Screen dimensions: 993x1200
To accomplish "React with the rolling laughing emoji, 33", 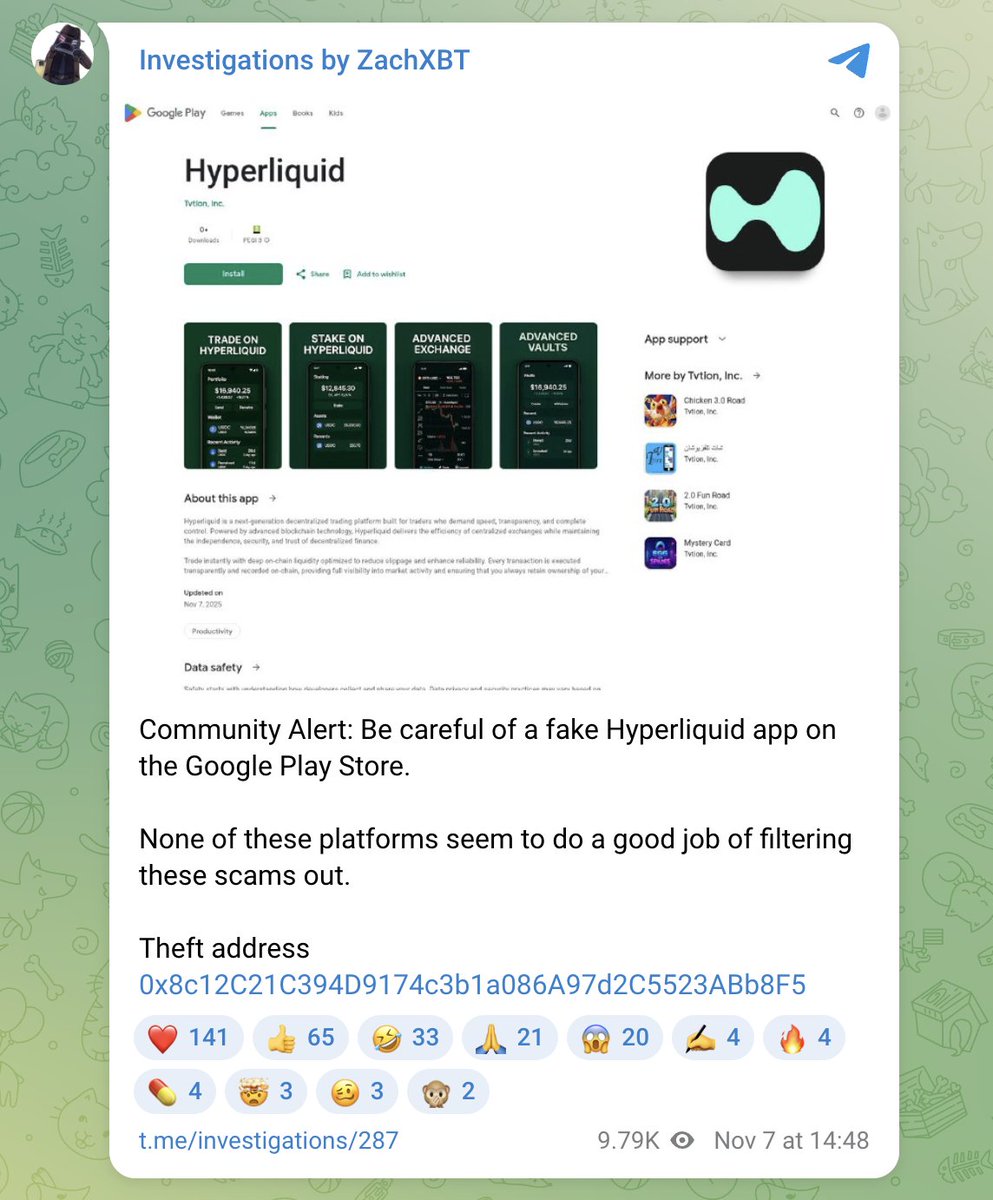I will pyautogui.click(x=405, y=1037).
